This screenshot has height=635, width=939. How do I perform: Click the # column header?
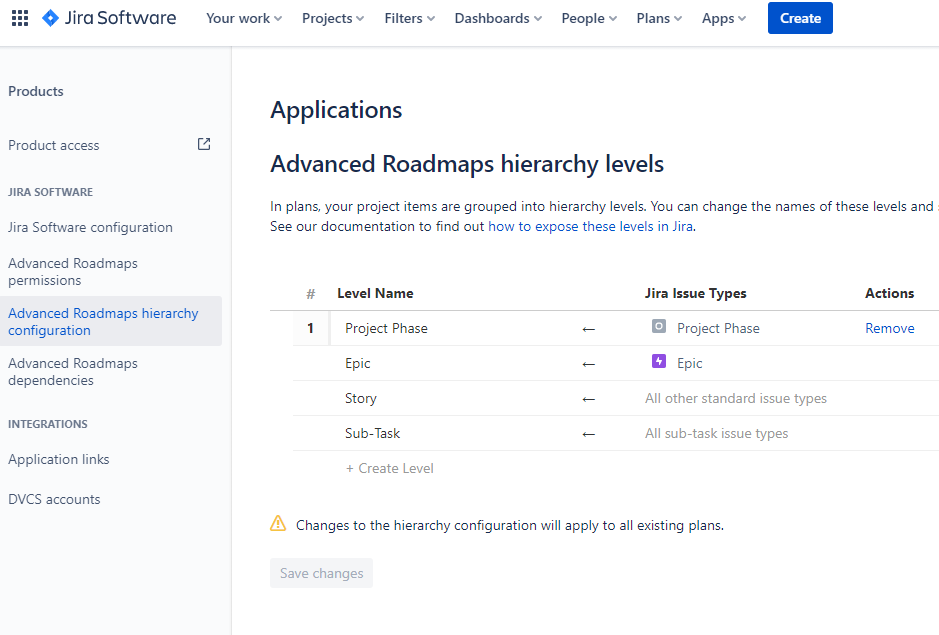[x=310, y=294]
